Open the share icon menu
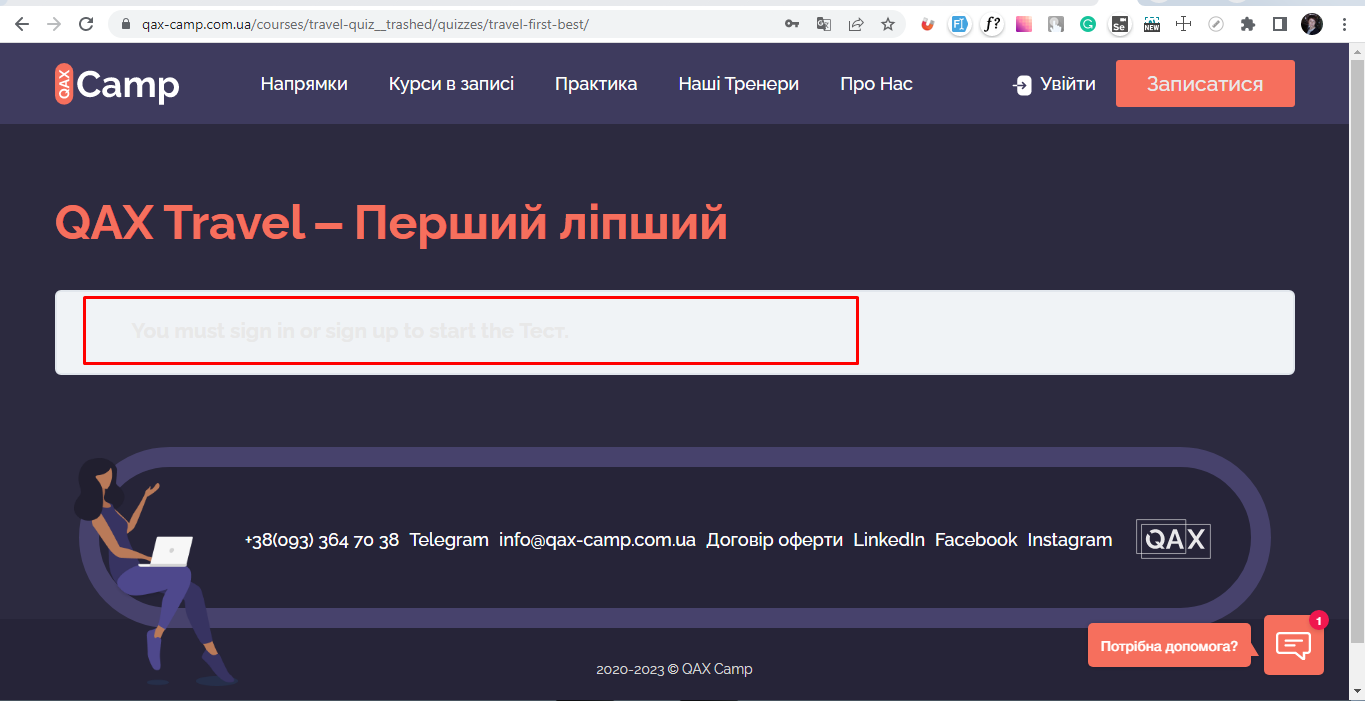Image resolution: width=1365 pixels, height=701 pixels. [x=856, y=23]
